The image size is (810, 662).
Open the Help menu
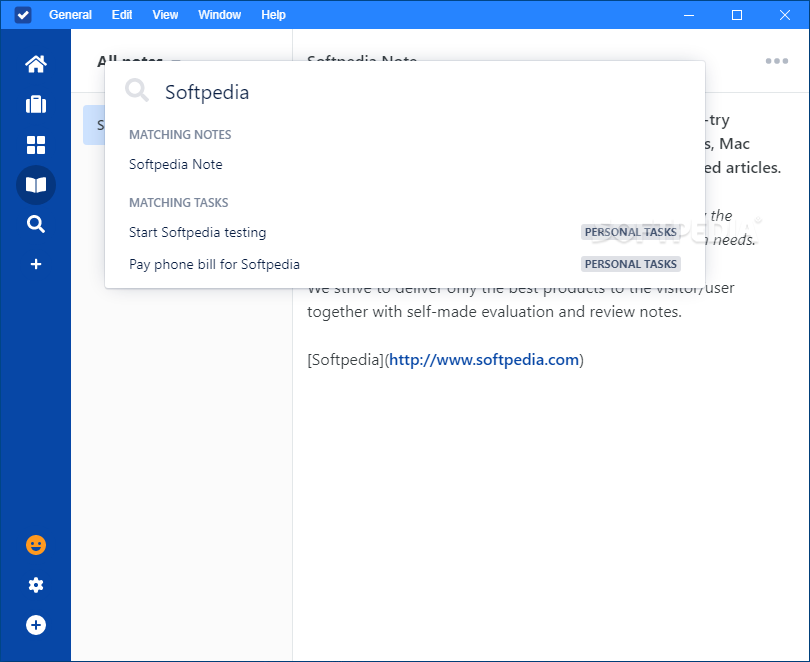(273, 14)
